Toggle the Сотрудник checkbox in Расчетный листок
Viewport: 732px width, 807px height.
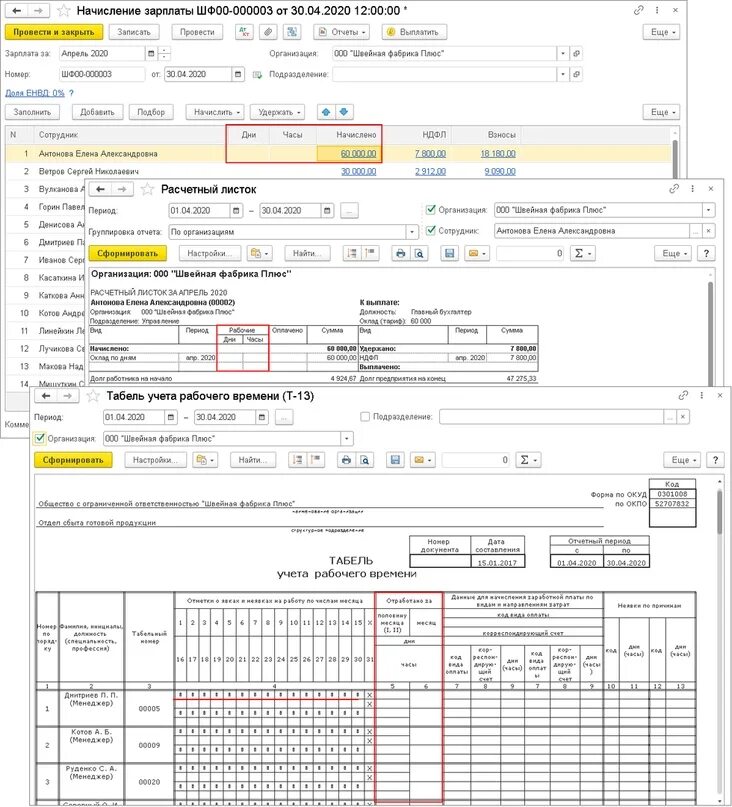point(431,231)
